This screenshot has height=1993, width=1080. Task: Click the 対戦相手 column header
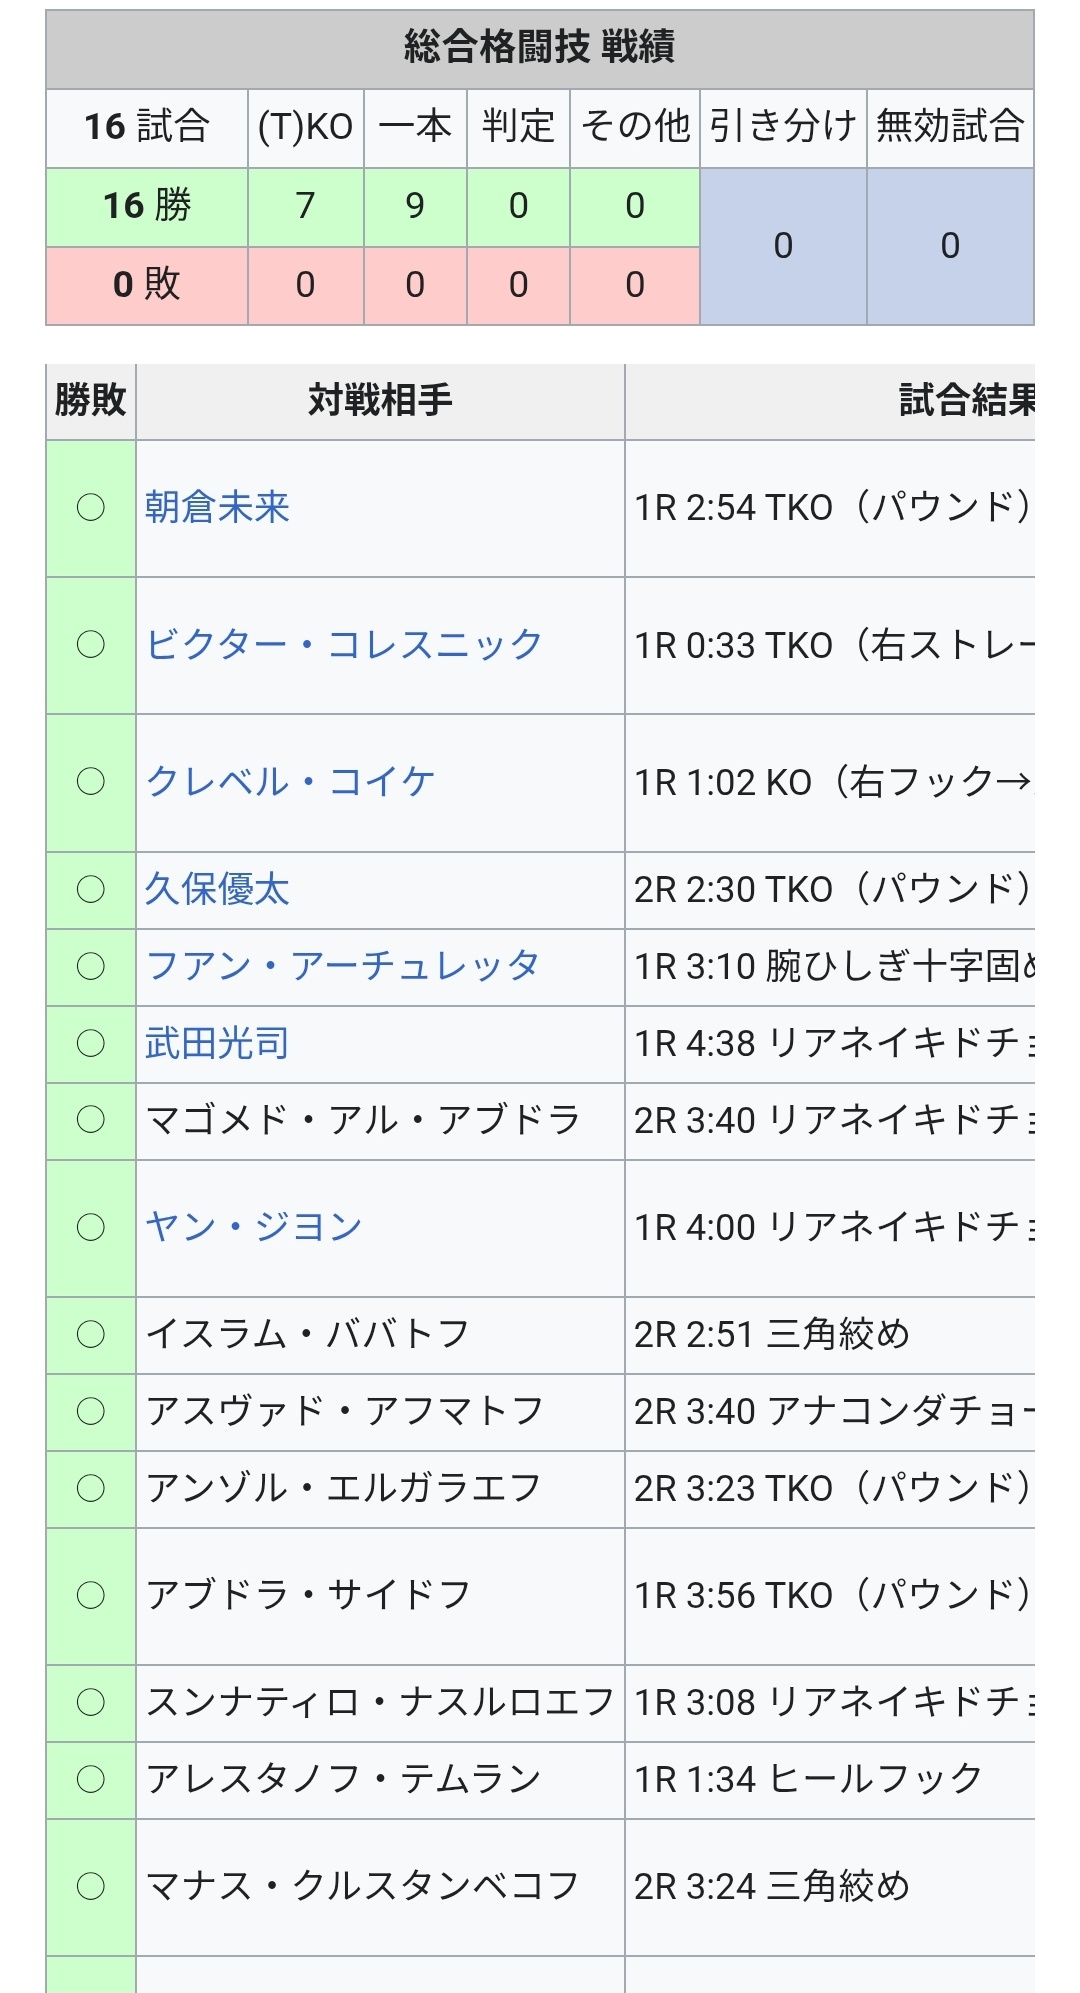point(380,401)
